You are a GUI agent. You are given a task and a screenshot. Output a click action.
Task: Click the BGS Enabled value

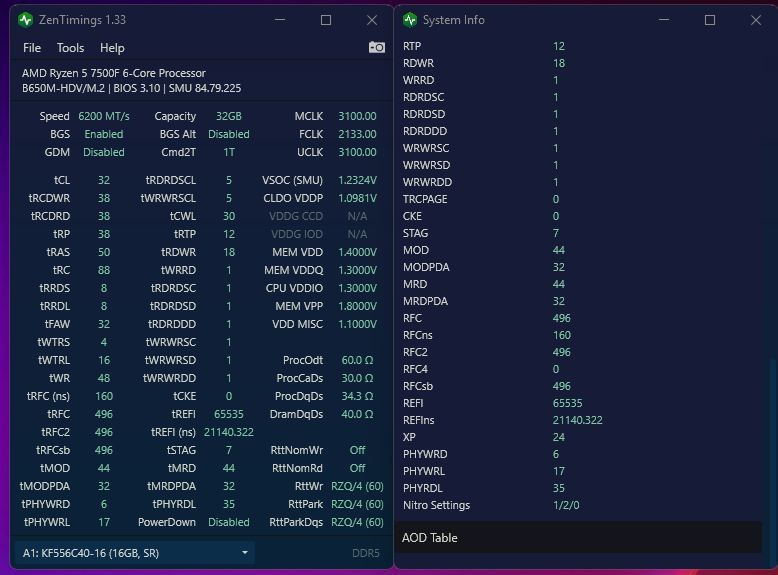104,134
